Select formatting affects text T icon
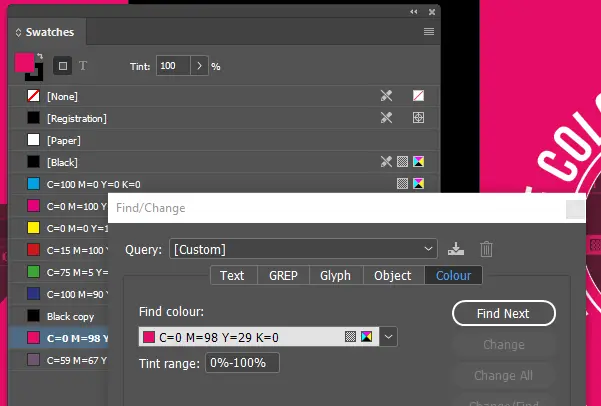The width and height of the screenshot is (601, 406). (x=83, y=66)
